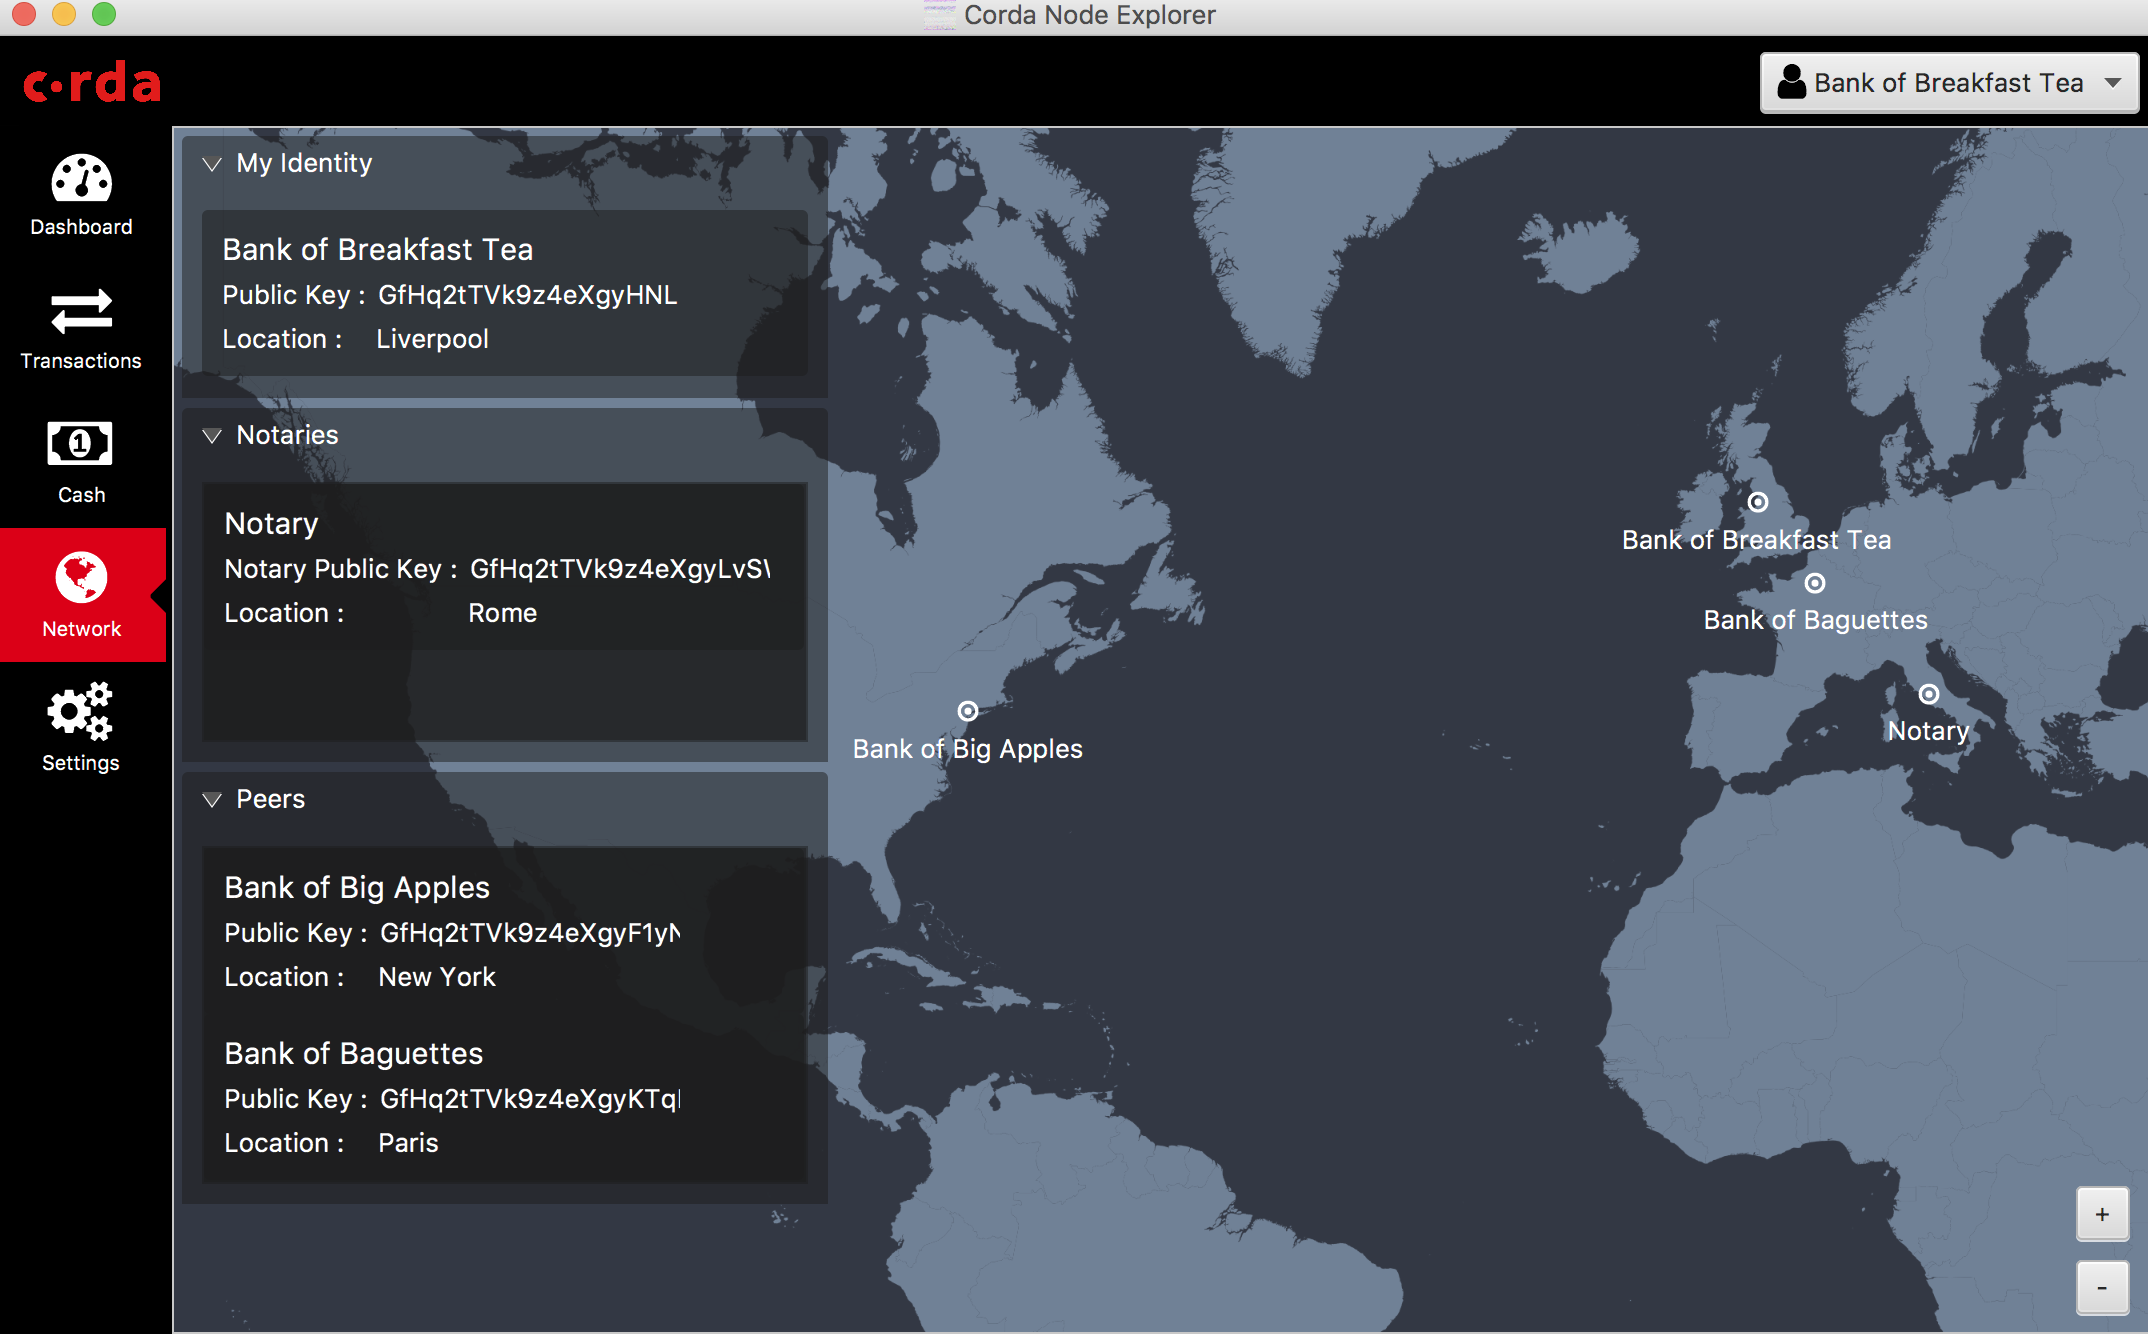Minimize the window with yellow button

(64, 14)
